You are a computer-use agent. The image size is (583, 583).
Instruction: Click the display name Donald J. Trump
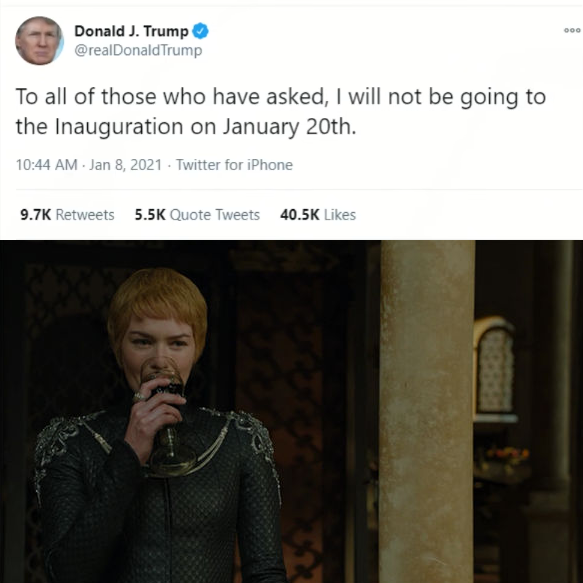click(132, 31)
